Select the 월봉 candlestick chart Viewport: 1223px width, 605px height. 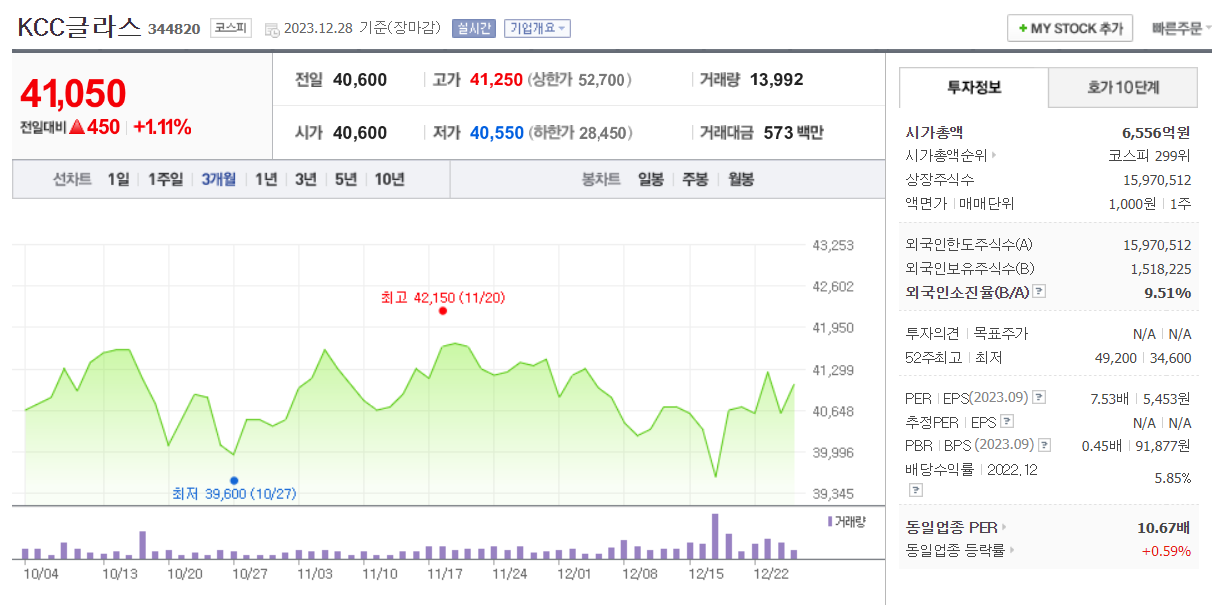pyautogui.click(x=740, y=179)
